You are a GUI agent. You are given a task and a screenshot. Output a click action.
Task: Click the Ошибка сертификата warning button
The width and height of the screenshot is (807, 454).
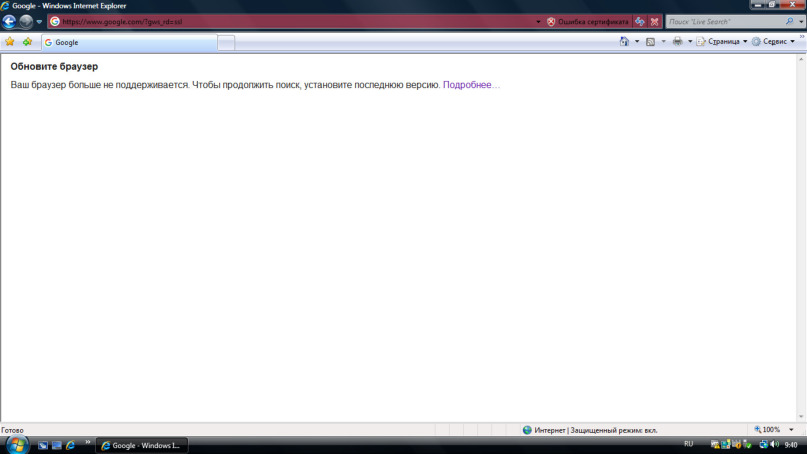pyautogui.click(x=588, y=21)
